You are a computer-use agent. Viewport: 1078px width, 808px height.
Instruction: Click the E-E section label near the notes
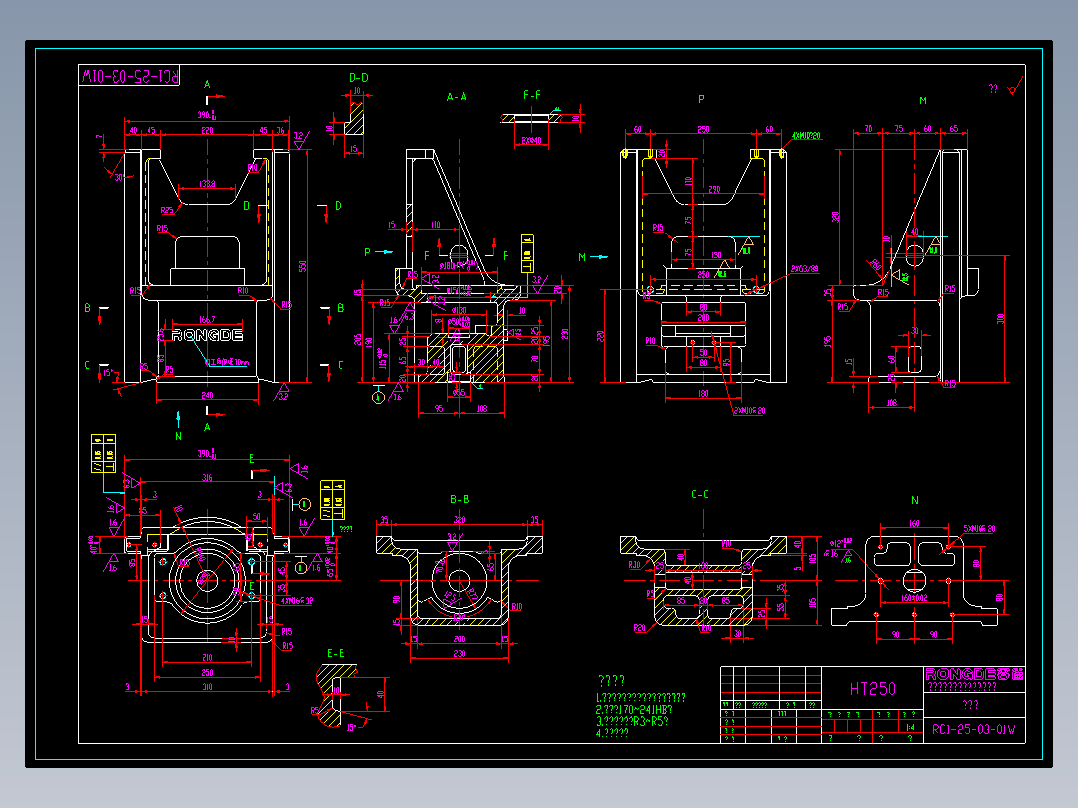(x=338, y=656)
